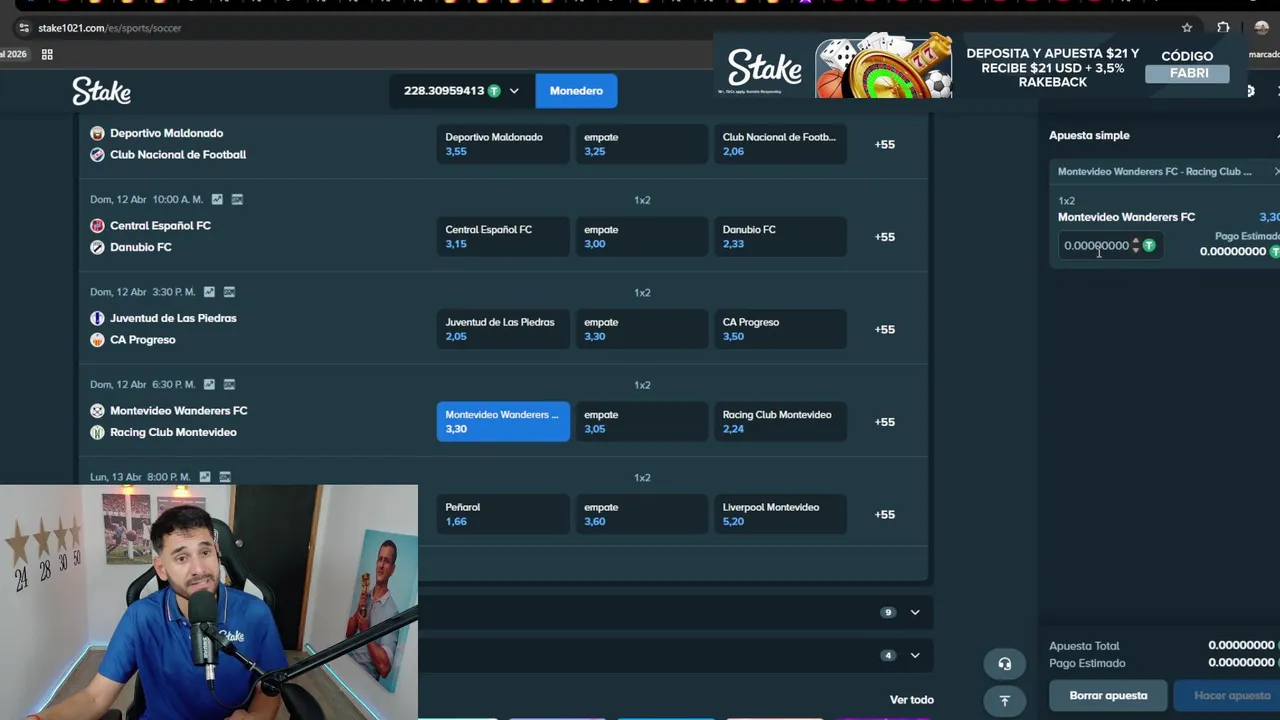Bet on empate 3,60 for Peñarol match
The image size is (1280, 720).
(x=642, y=514)
